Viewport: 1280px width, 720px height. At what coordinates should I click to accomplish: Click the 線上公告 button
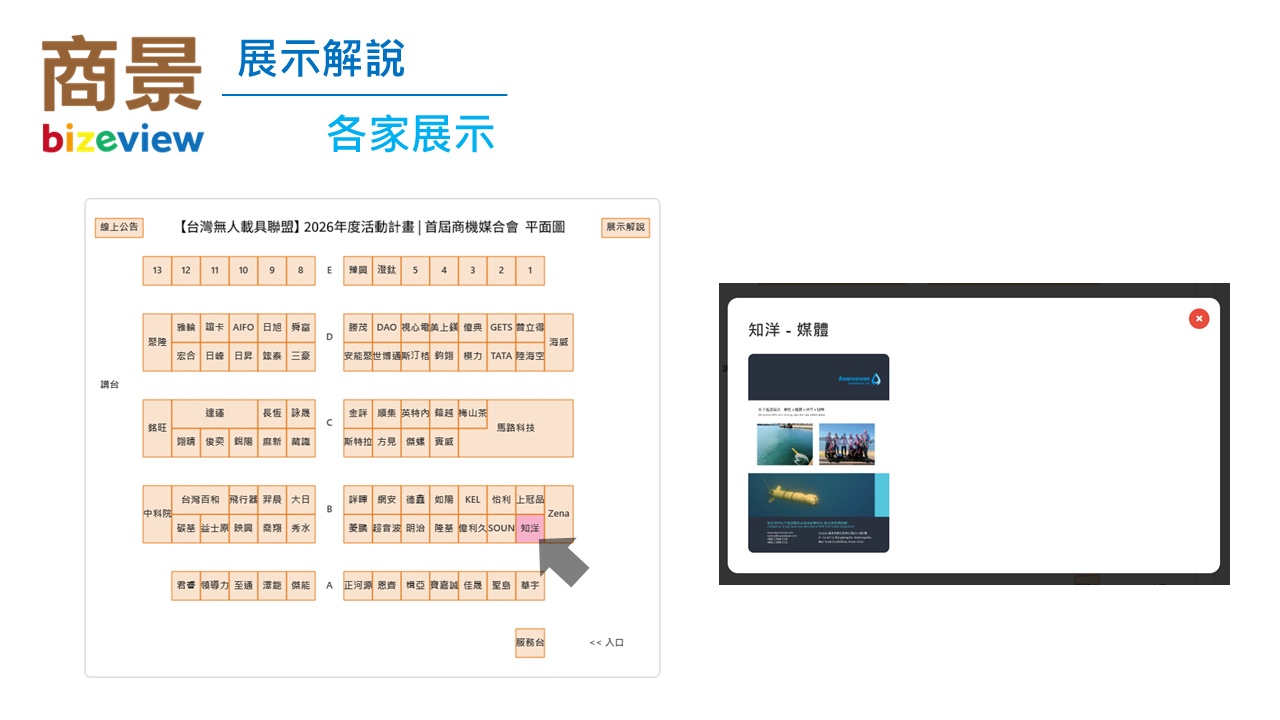[117, 227]
